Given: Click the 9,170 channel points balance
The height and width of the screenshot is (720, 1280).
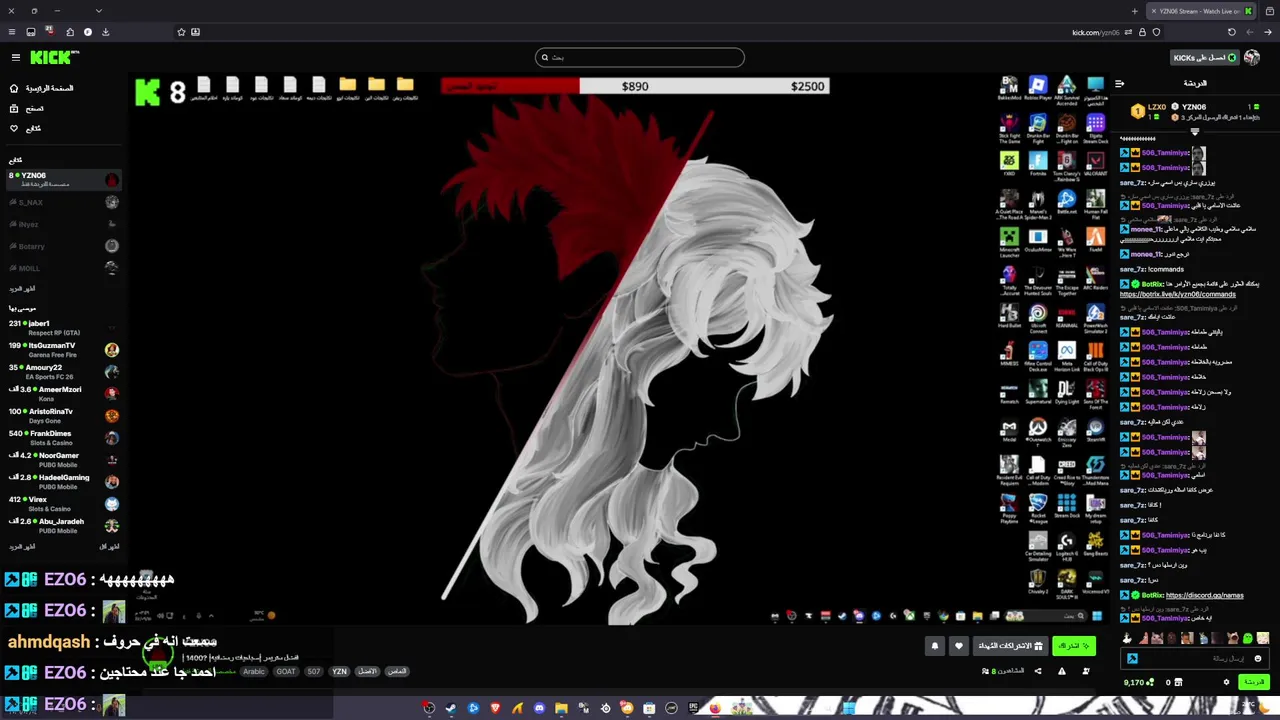Looking at the screenshot, I should pos(1137,682).
